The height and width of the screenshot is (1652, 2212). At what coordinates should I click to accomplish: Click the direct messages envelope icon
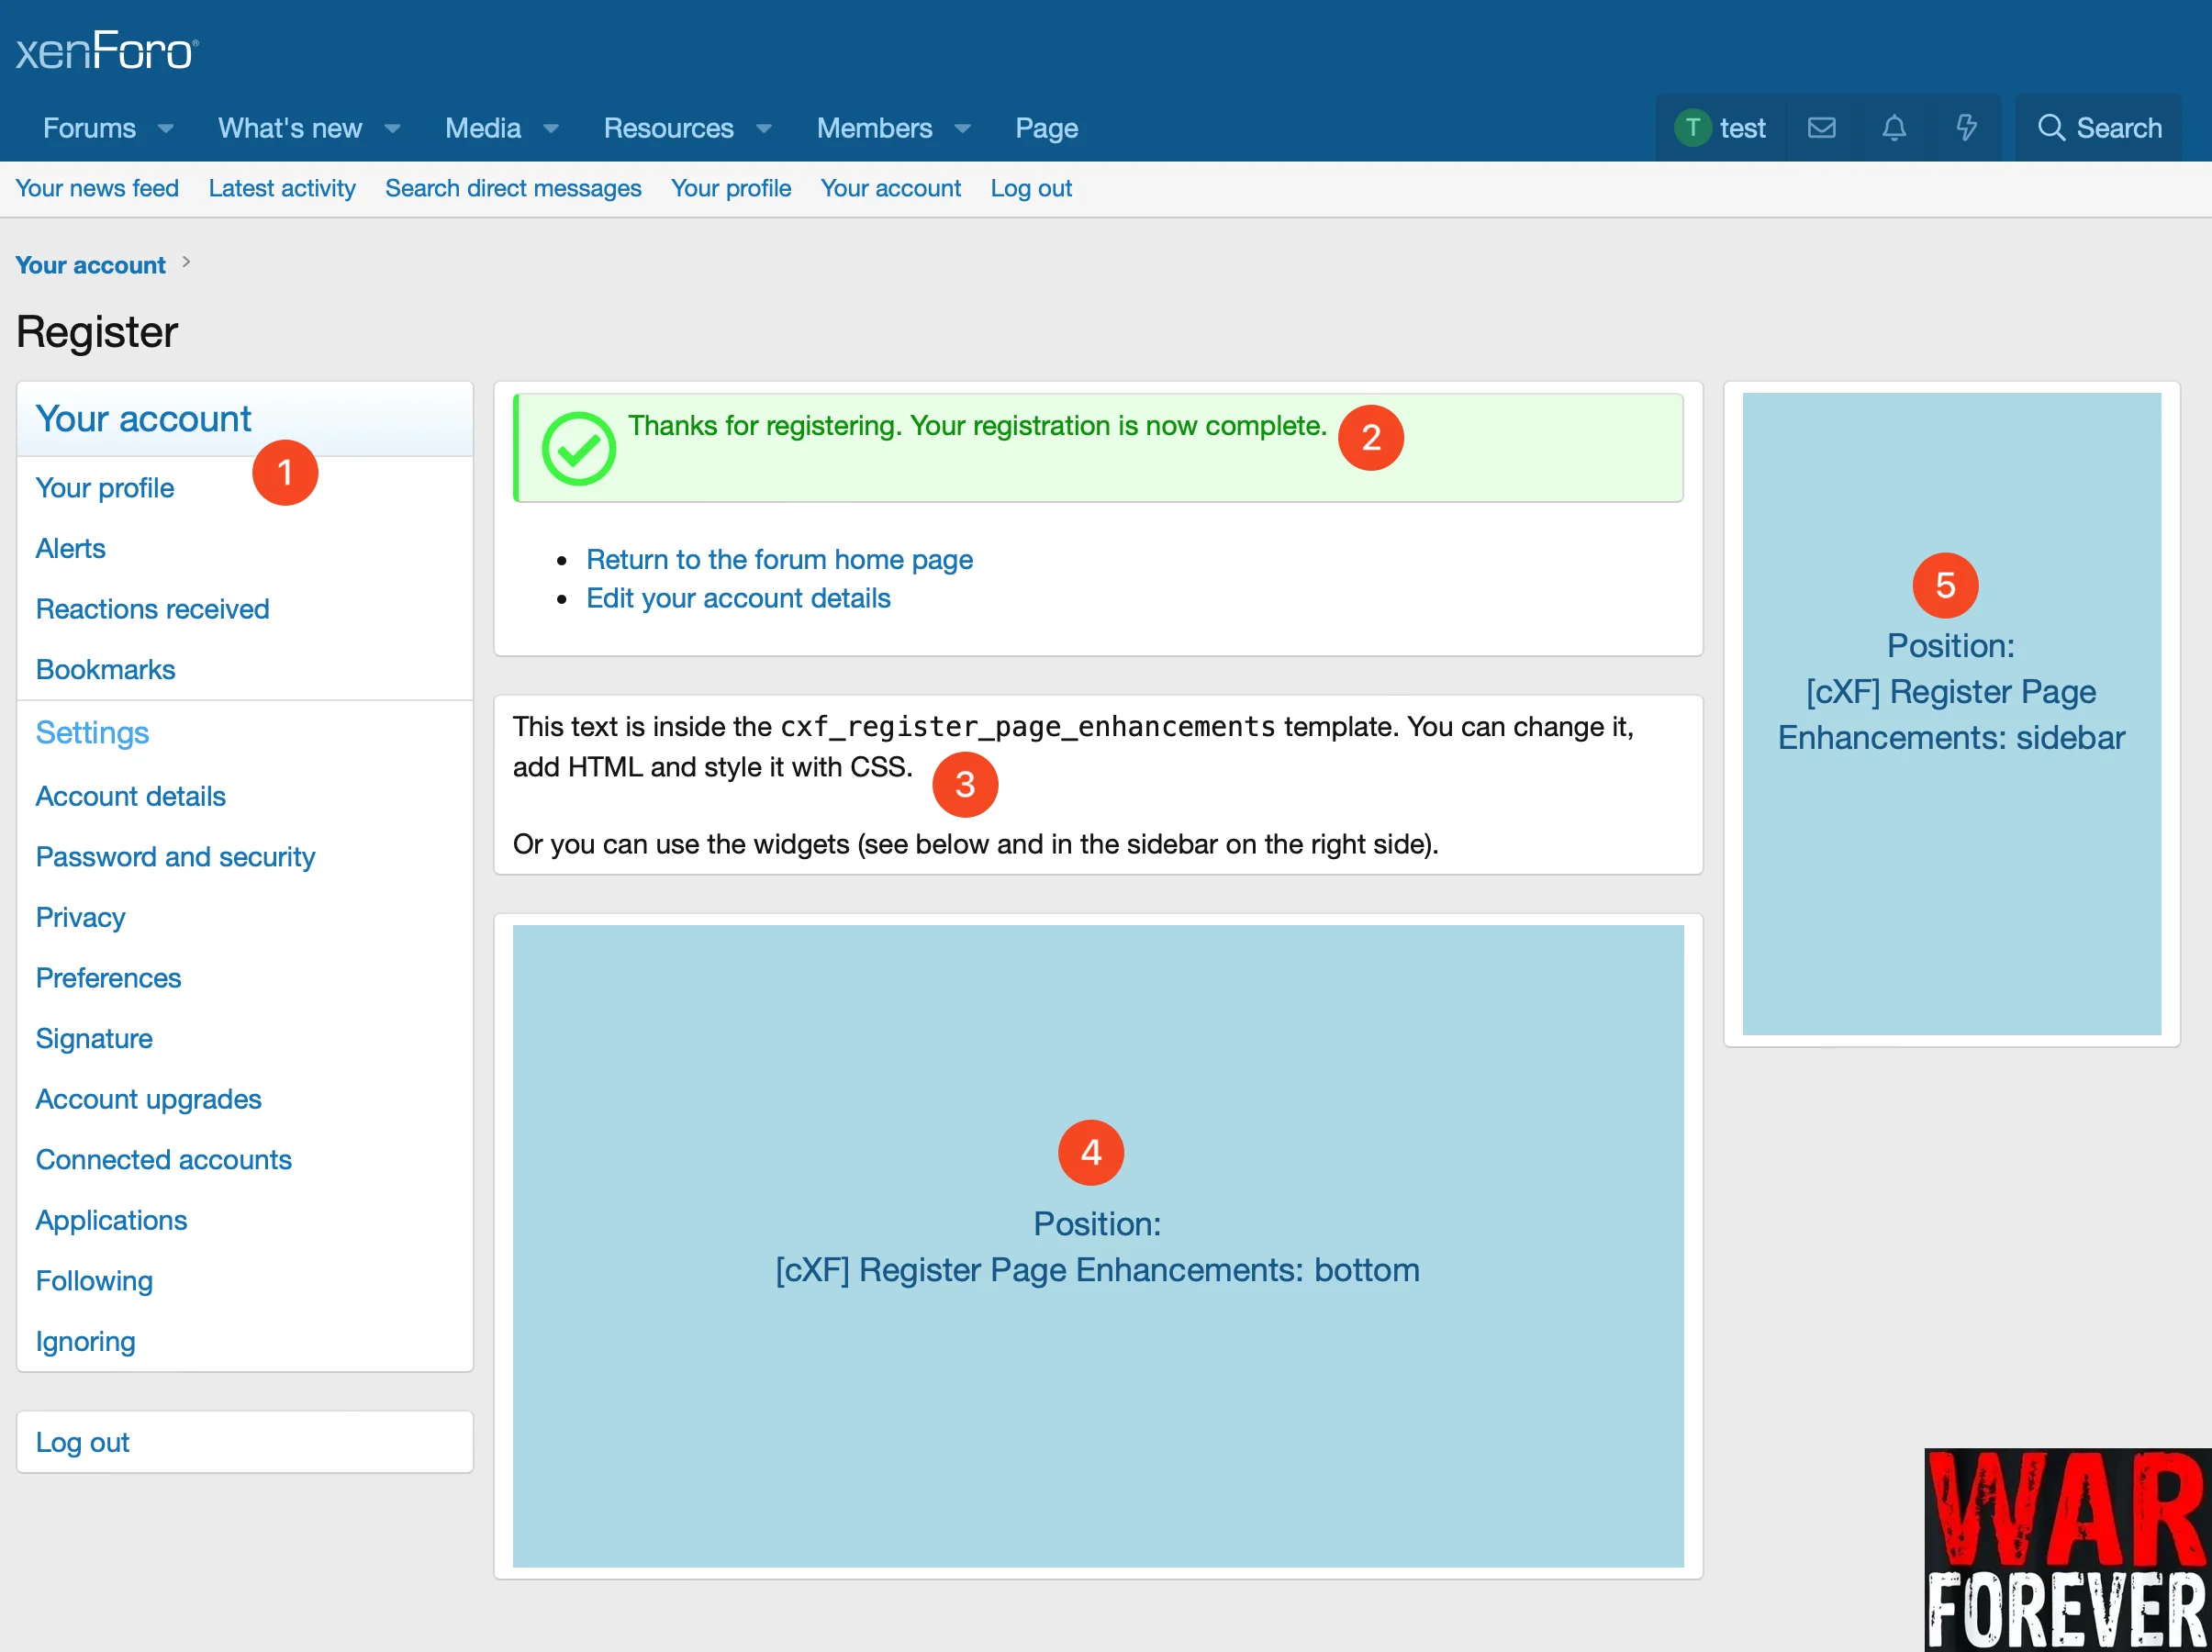1825,128
